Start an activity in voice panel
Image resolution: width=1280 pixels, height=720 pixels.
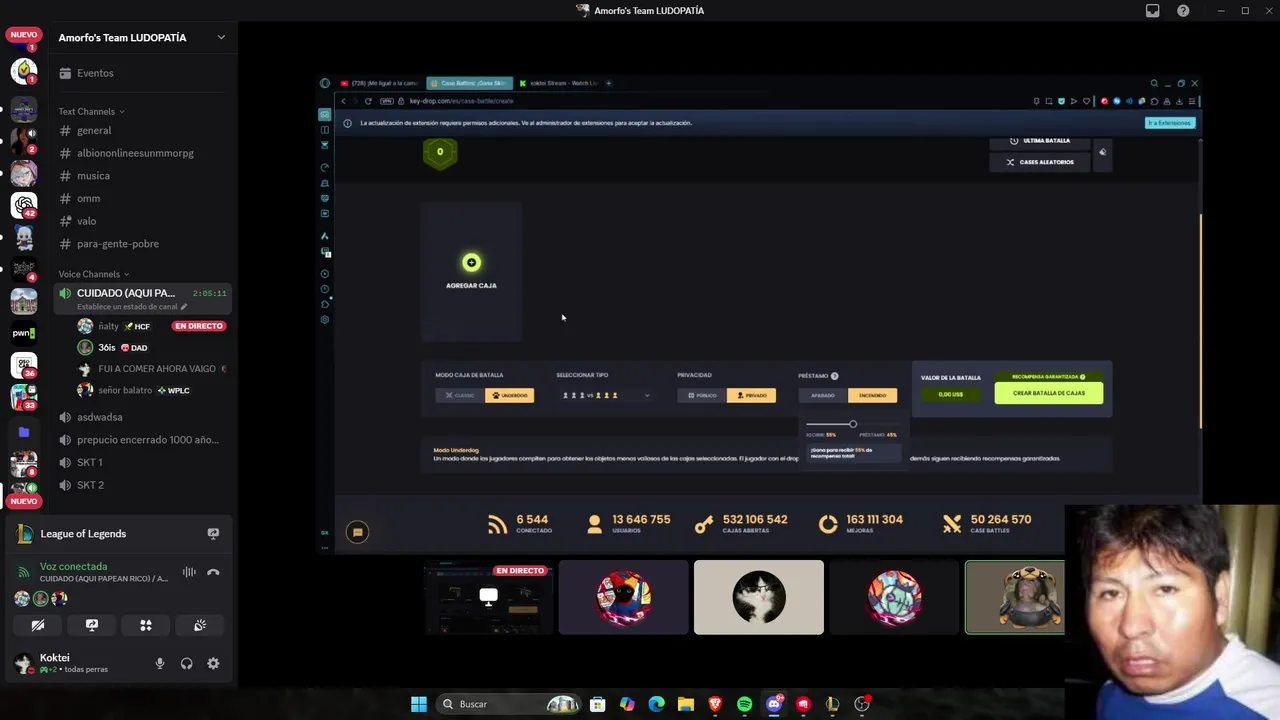coord(146,625)
